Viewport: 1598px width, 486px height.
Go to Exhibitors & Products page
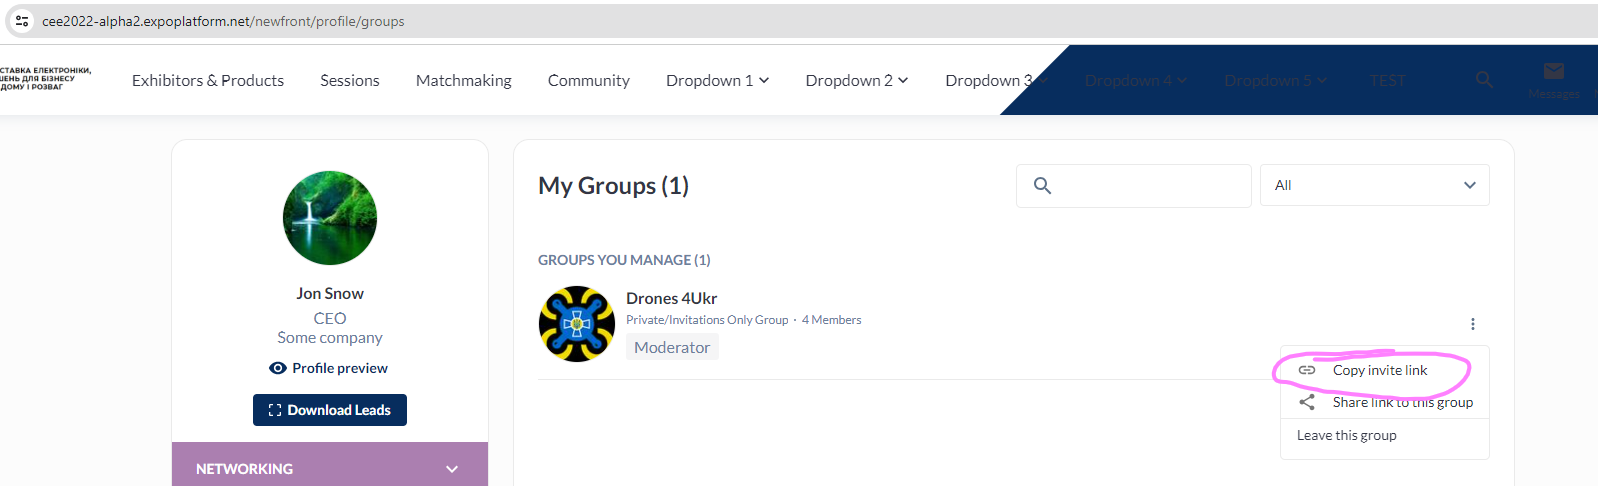[208, 80]
